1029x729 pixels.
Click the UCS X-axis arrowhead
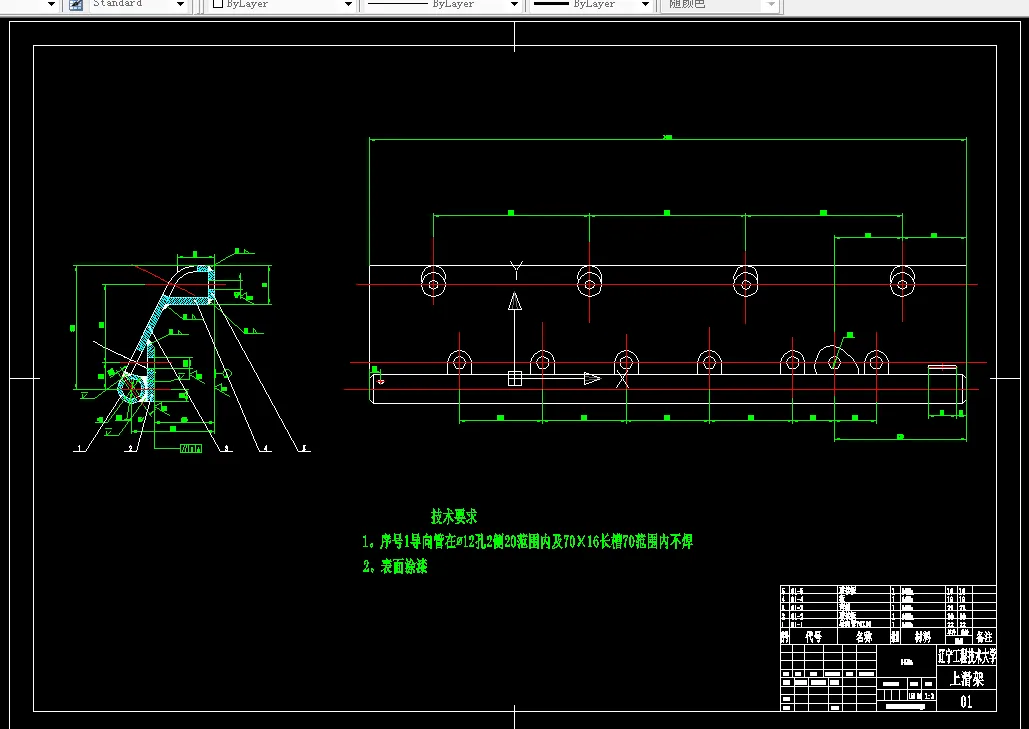click(x=592, y=379)
